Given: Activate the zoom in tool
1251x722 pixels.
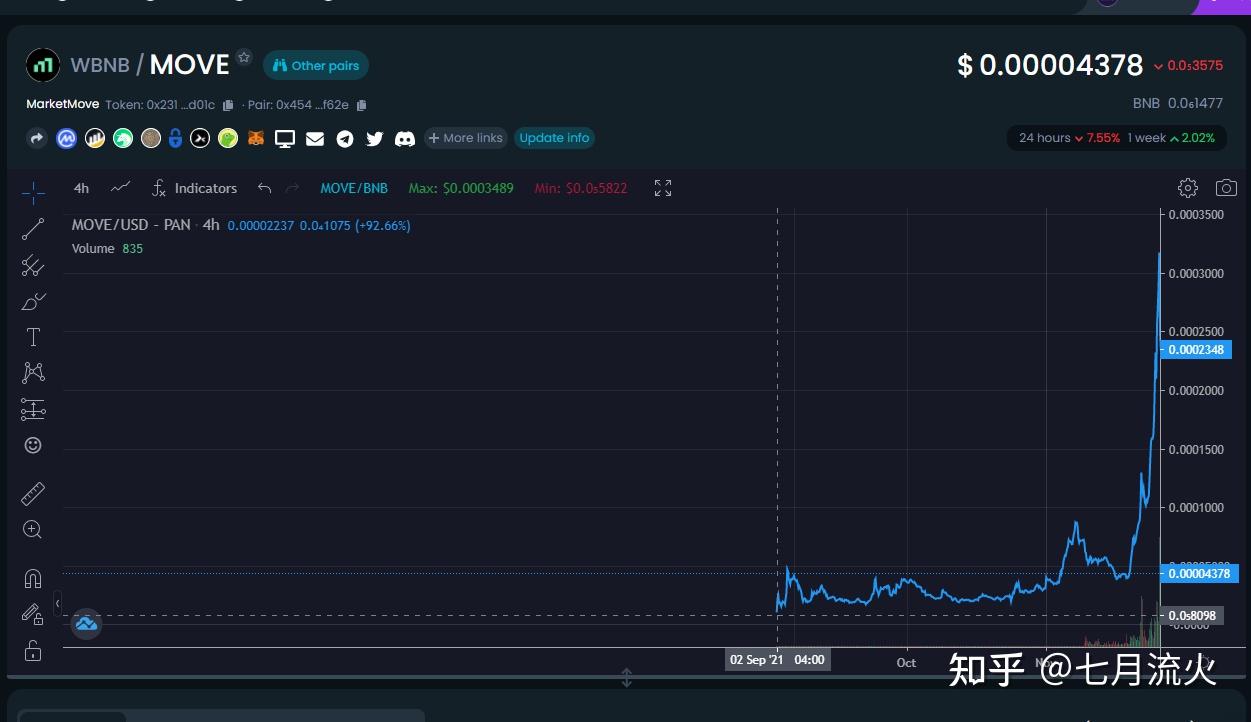Looking at the screenshot, I should (x=33, y=530).
